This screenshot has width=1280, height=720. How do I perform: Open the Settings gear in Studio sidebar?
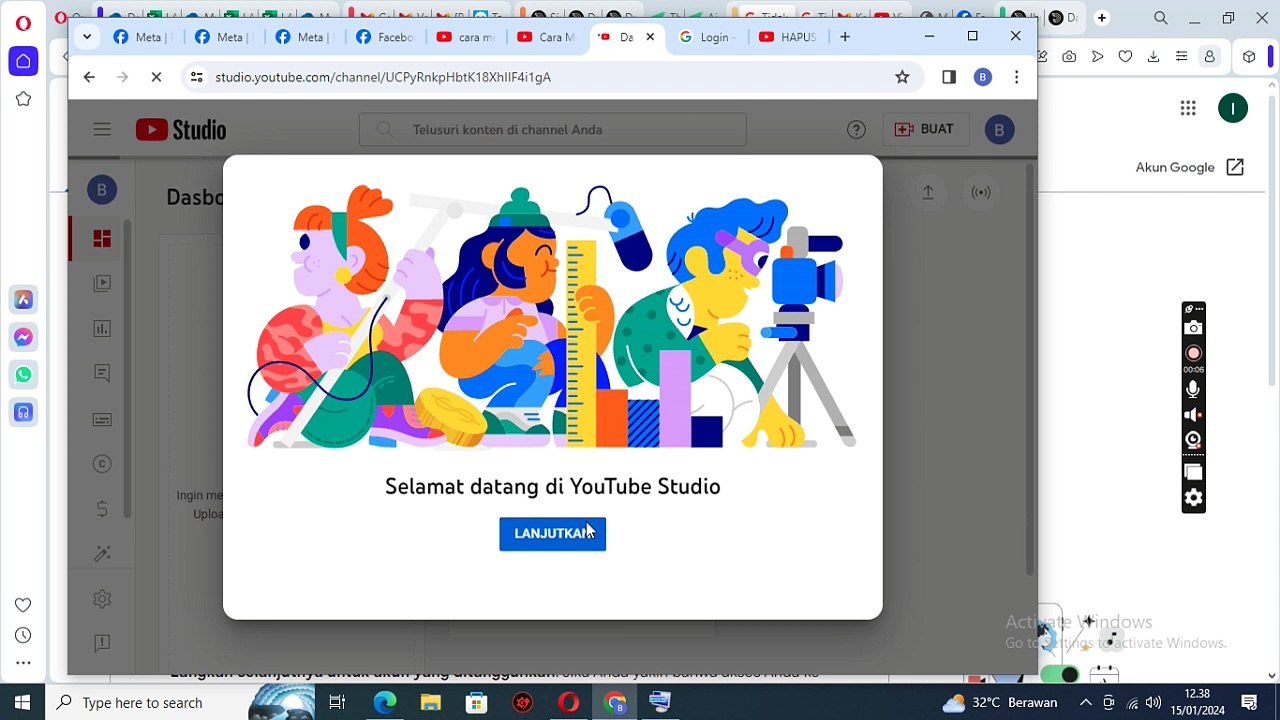tap(102, 599)
